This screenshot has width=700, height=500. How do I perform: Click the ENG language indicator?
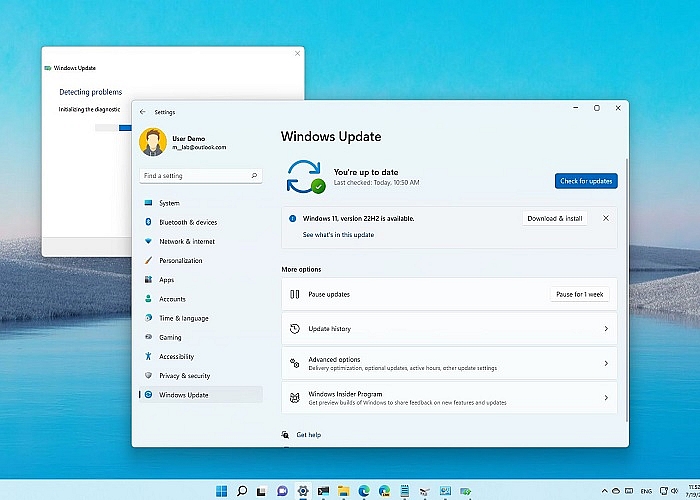coord(646,491)
